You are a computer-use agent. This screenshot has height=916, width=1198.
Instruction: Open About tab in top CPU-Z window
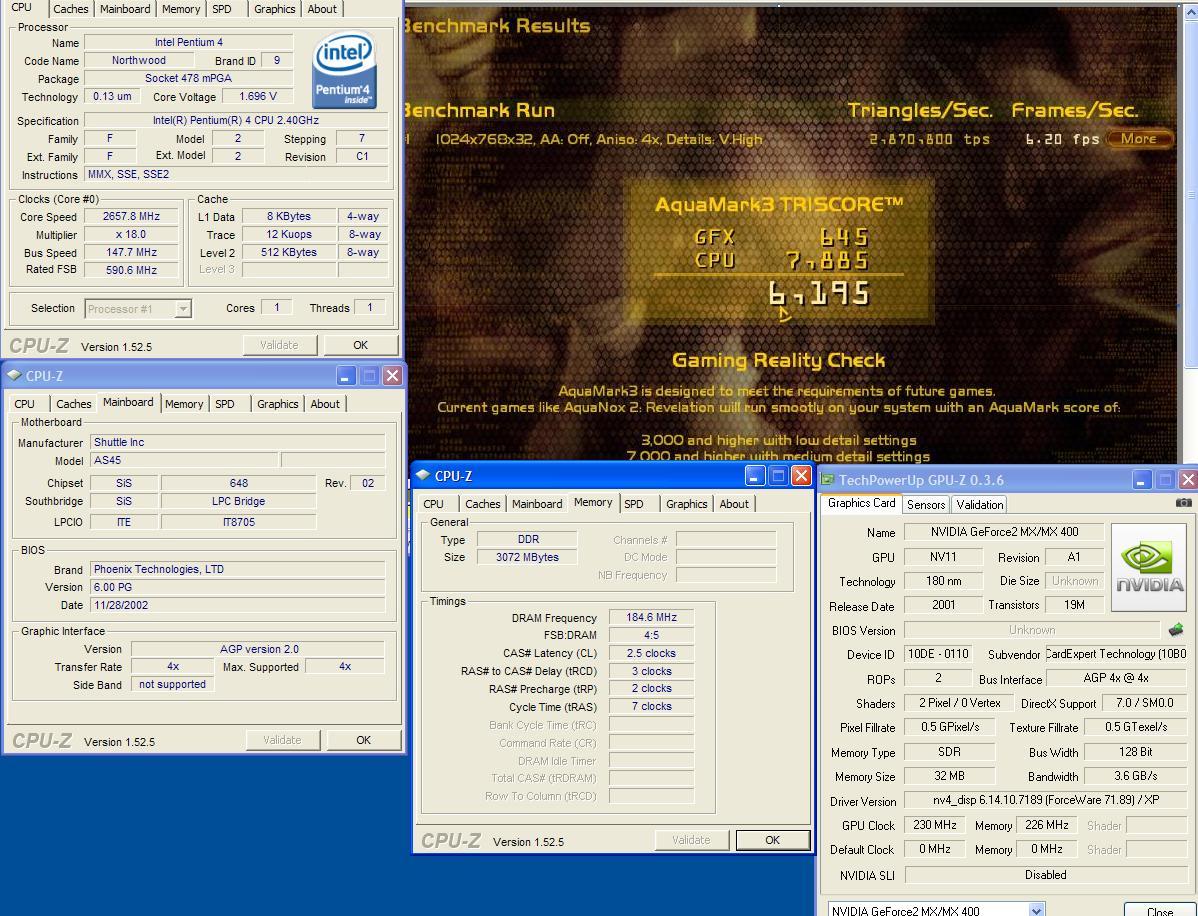[322, 9]
